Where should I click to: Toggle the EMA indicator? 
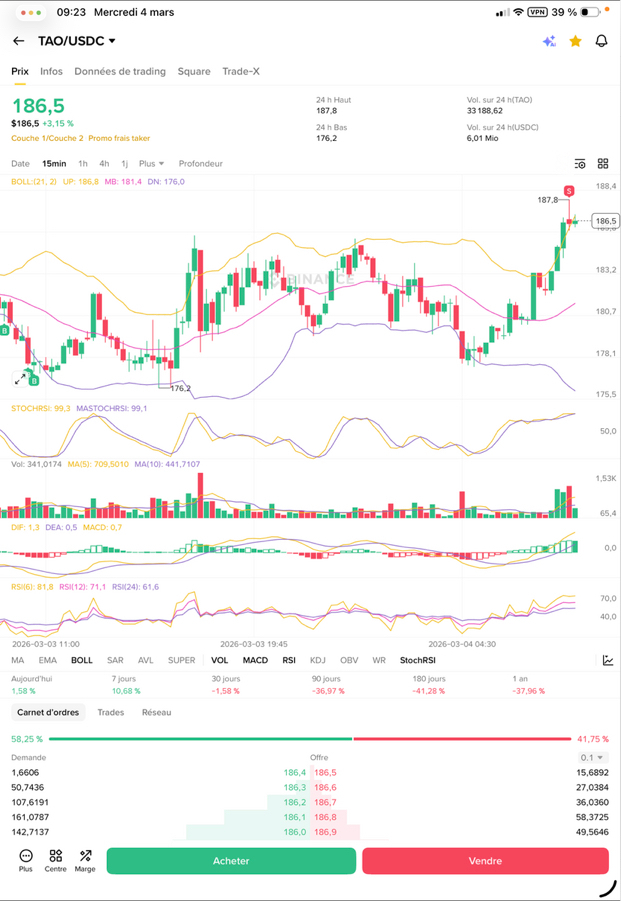pos(48,660)
